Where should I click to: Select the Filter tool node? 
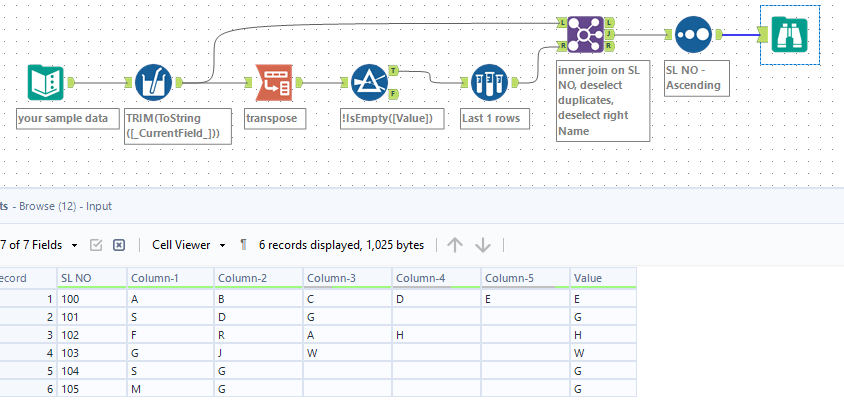(368, 83)
